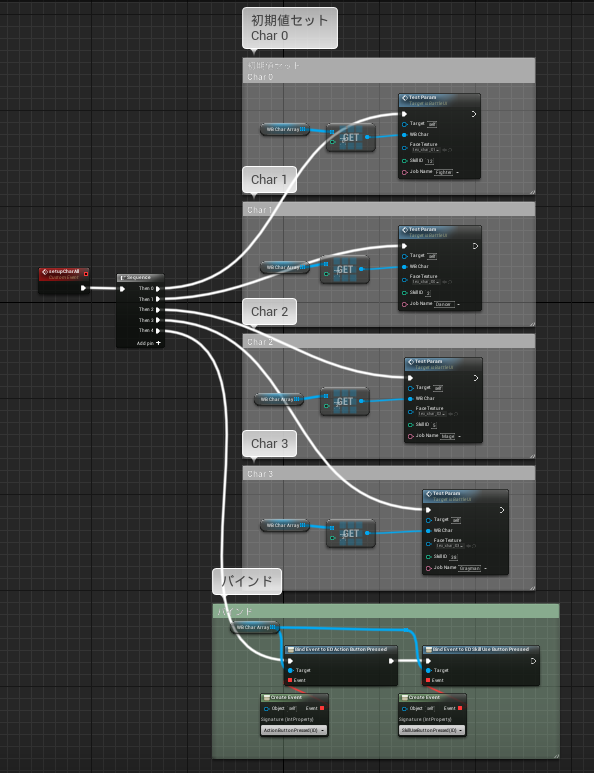The width and height of the screenshot is (594, 773).
Task: Open Face Texture dropdown in Char 1 node
Action: (425, 282)
